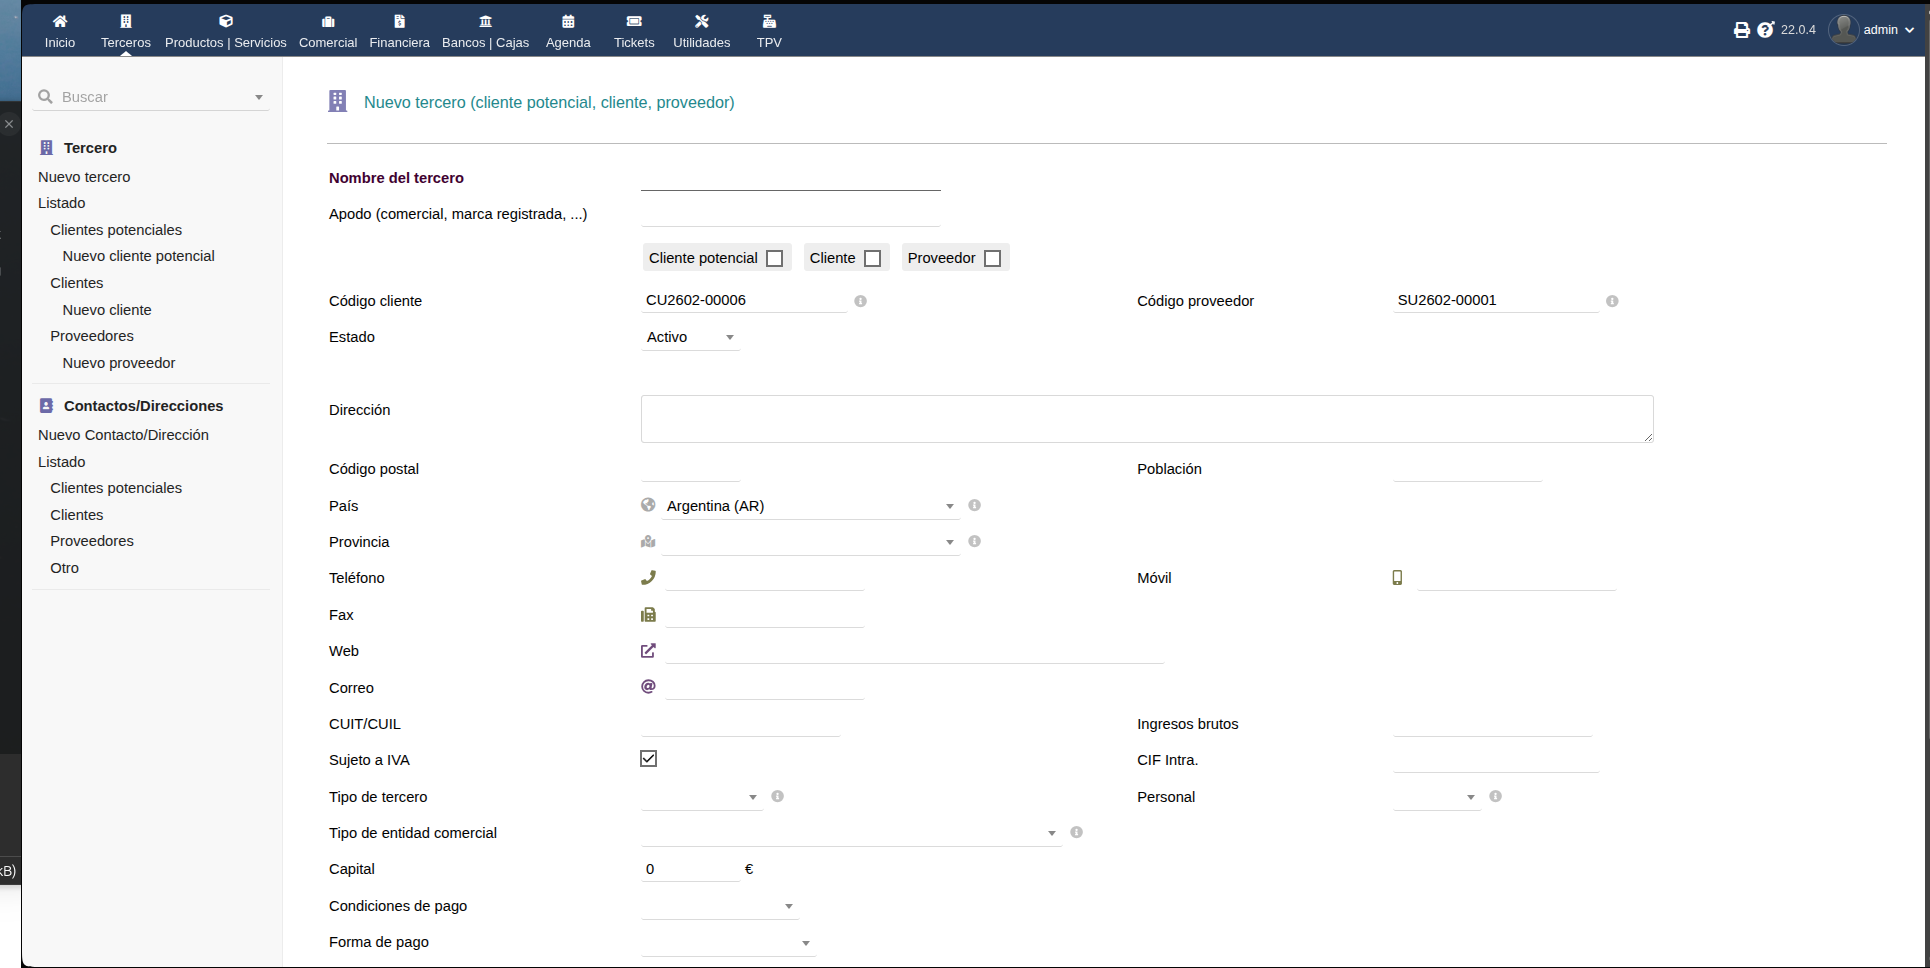
Task: Click the Código proveedor field SU2602-00001
Action: click(1496, 300)
